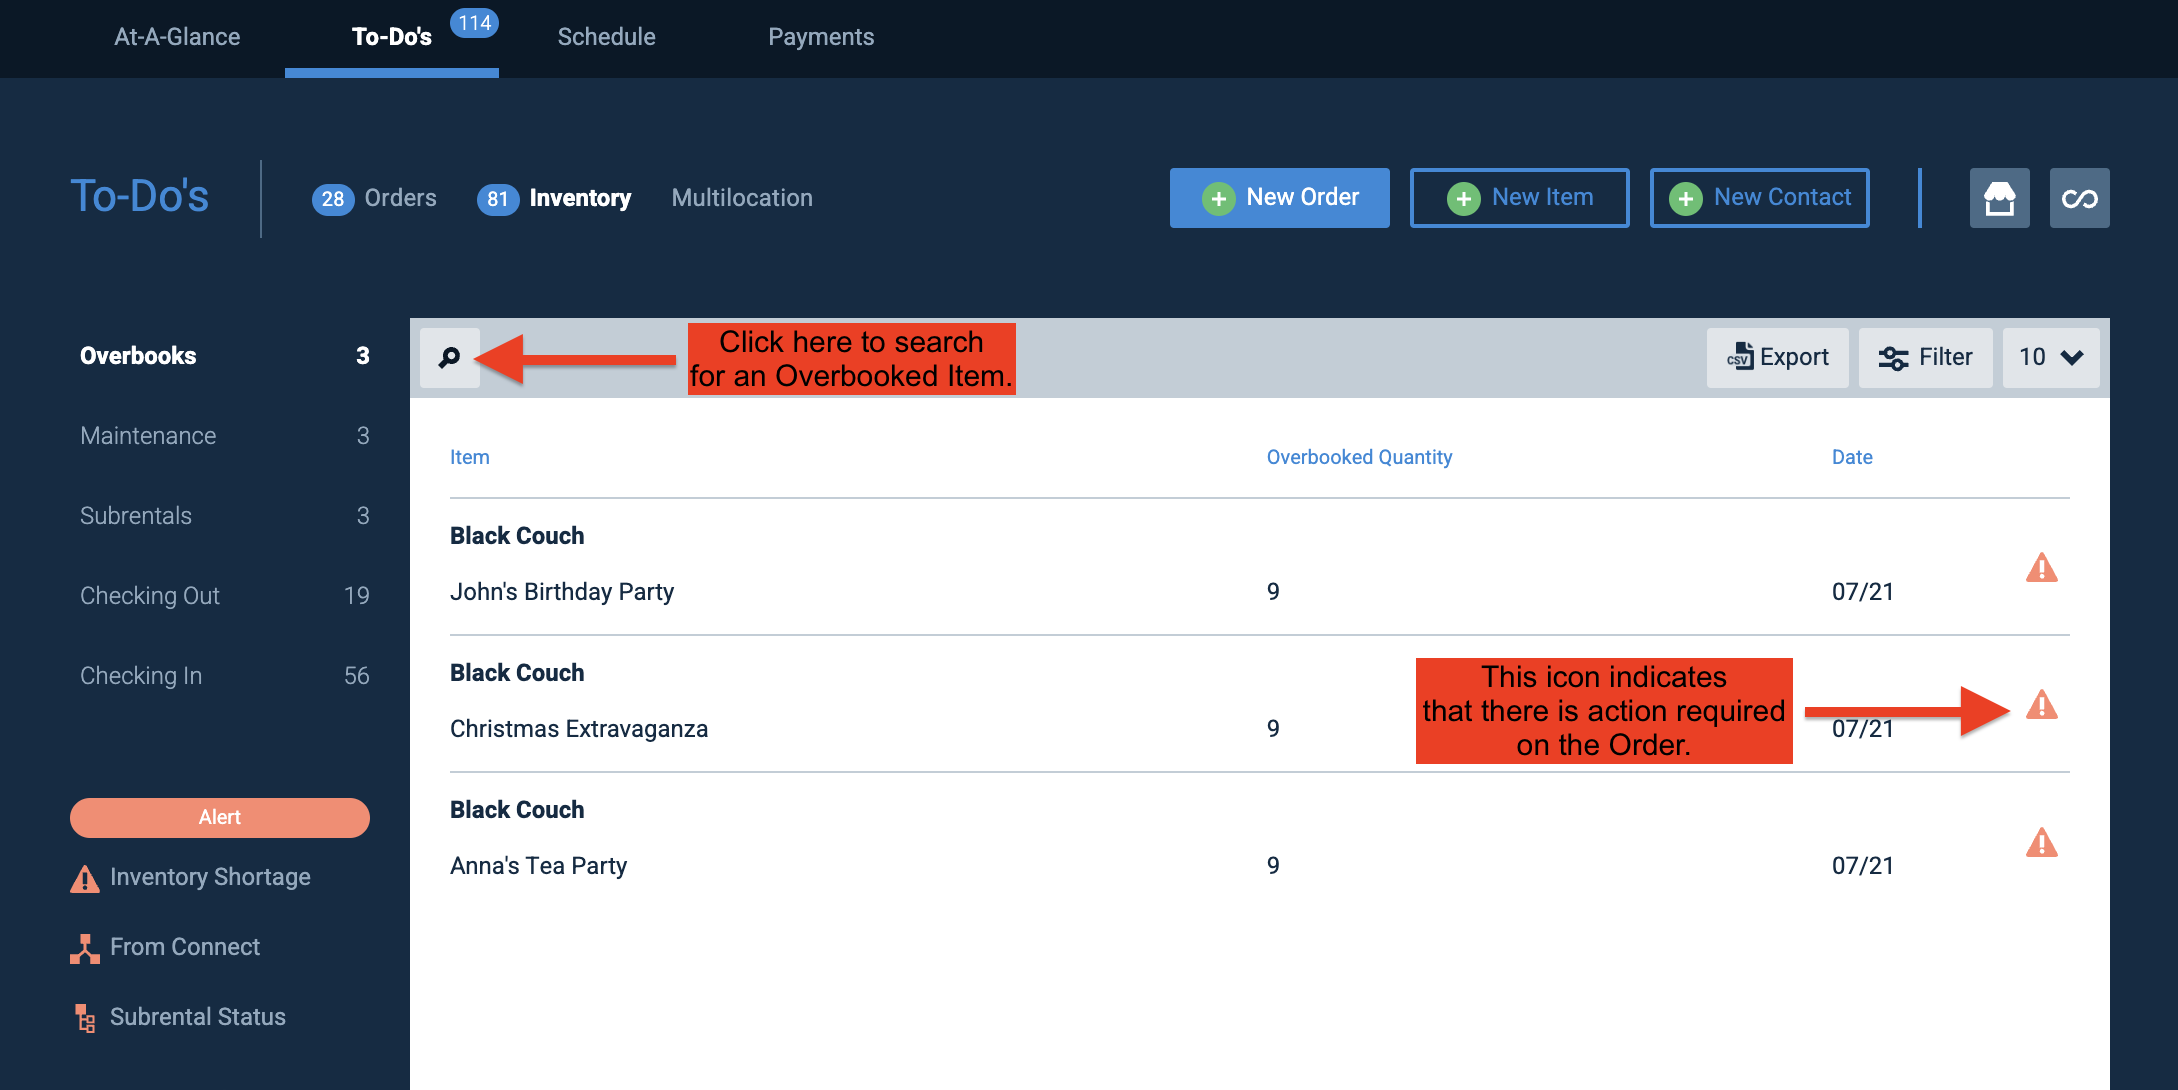The height and width of the screenshot is (1090, 2178).
Task: Open Checking In list
Action: coord(225,676)
